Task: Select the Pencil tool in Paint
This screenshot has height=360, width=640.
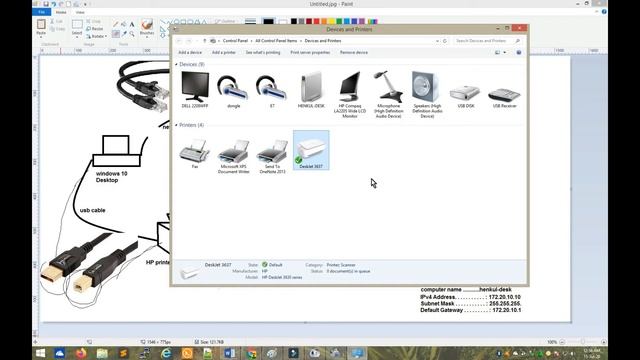Action: coord(116,24)
